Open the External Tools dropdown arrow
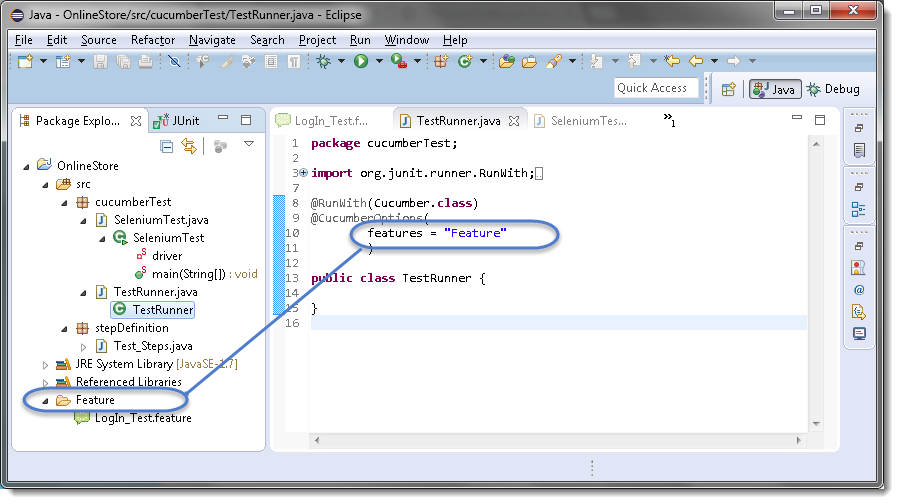 click(x=417, y=61)
